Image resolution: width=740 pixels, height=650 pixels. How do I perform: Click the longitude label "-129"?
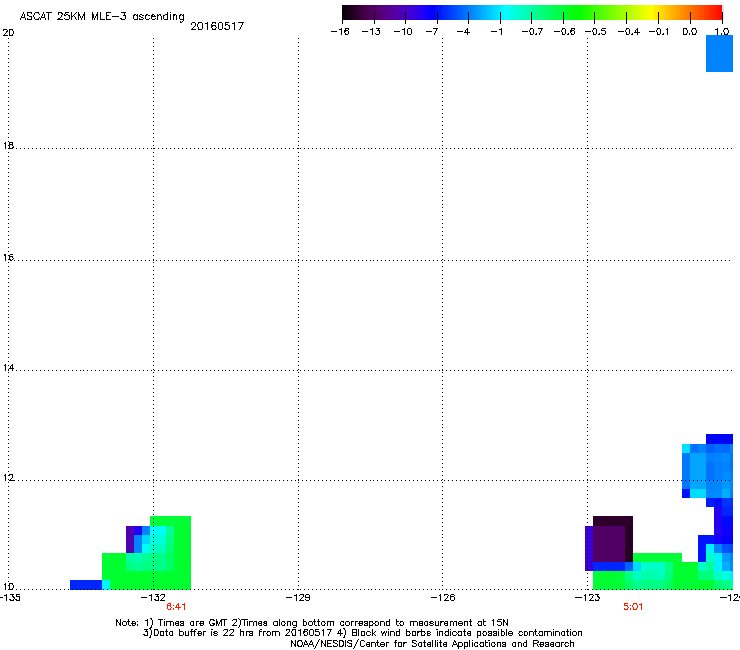(x=299, y=598)
